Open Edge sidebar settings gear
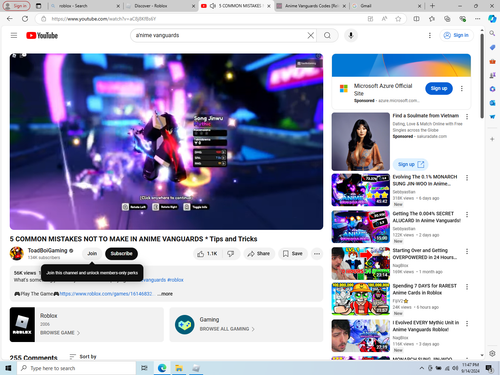 492,353
